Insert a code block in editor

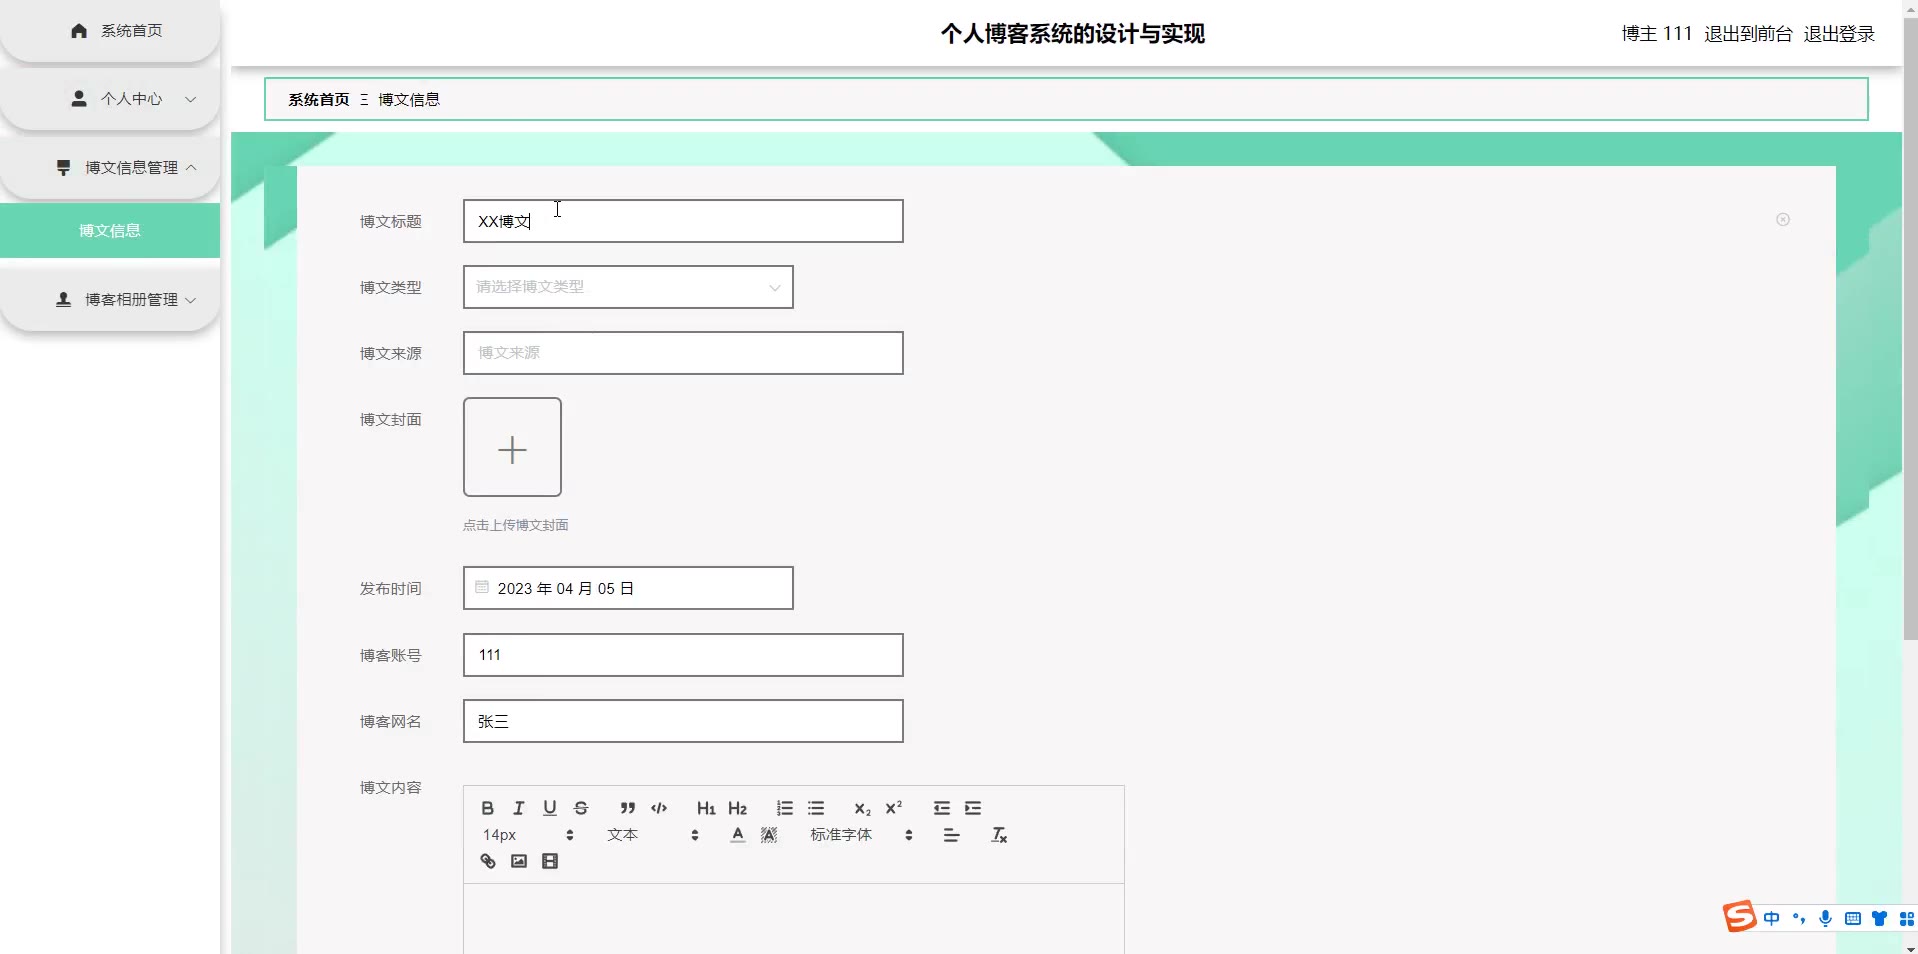[x=659, y=808]
